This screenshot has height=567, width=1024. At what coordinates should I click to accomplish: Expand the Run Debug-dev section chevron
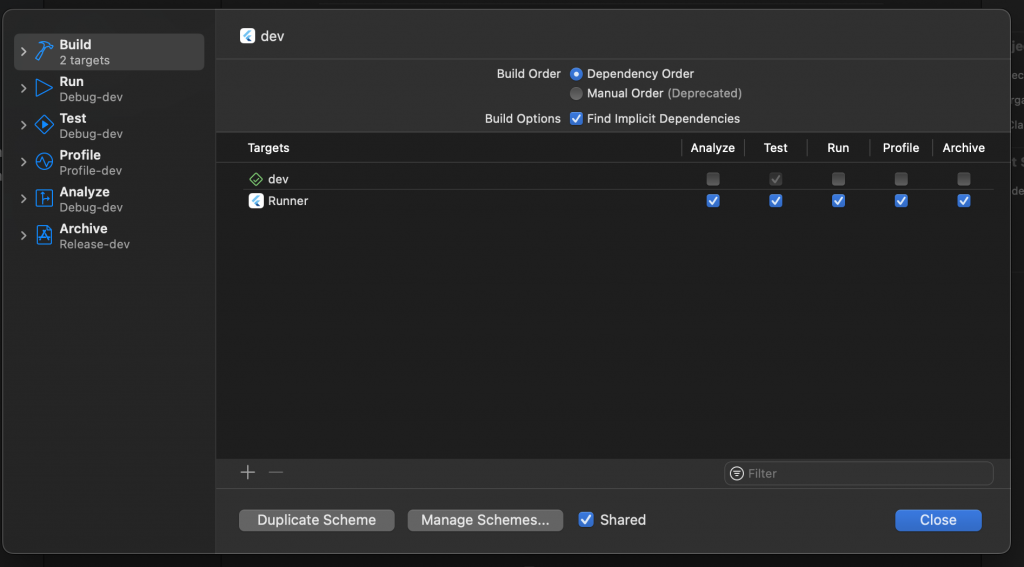24,88
